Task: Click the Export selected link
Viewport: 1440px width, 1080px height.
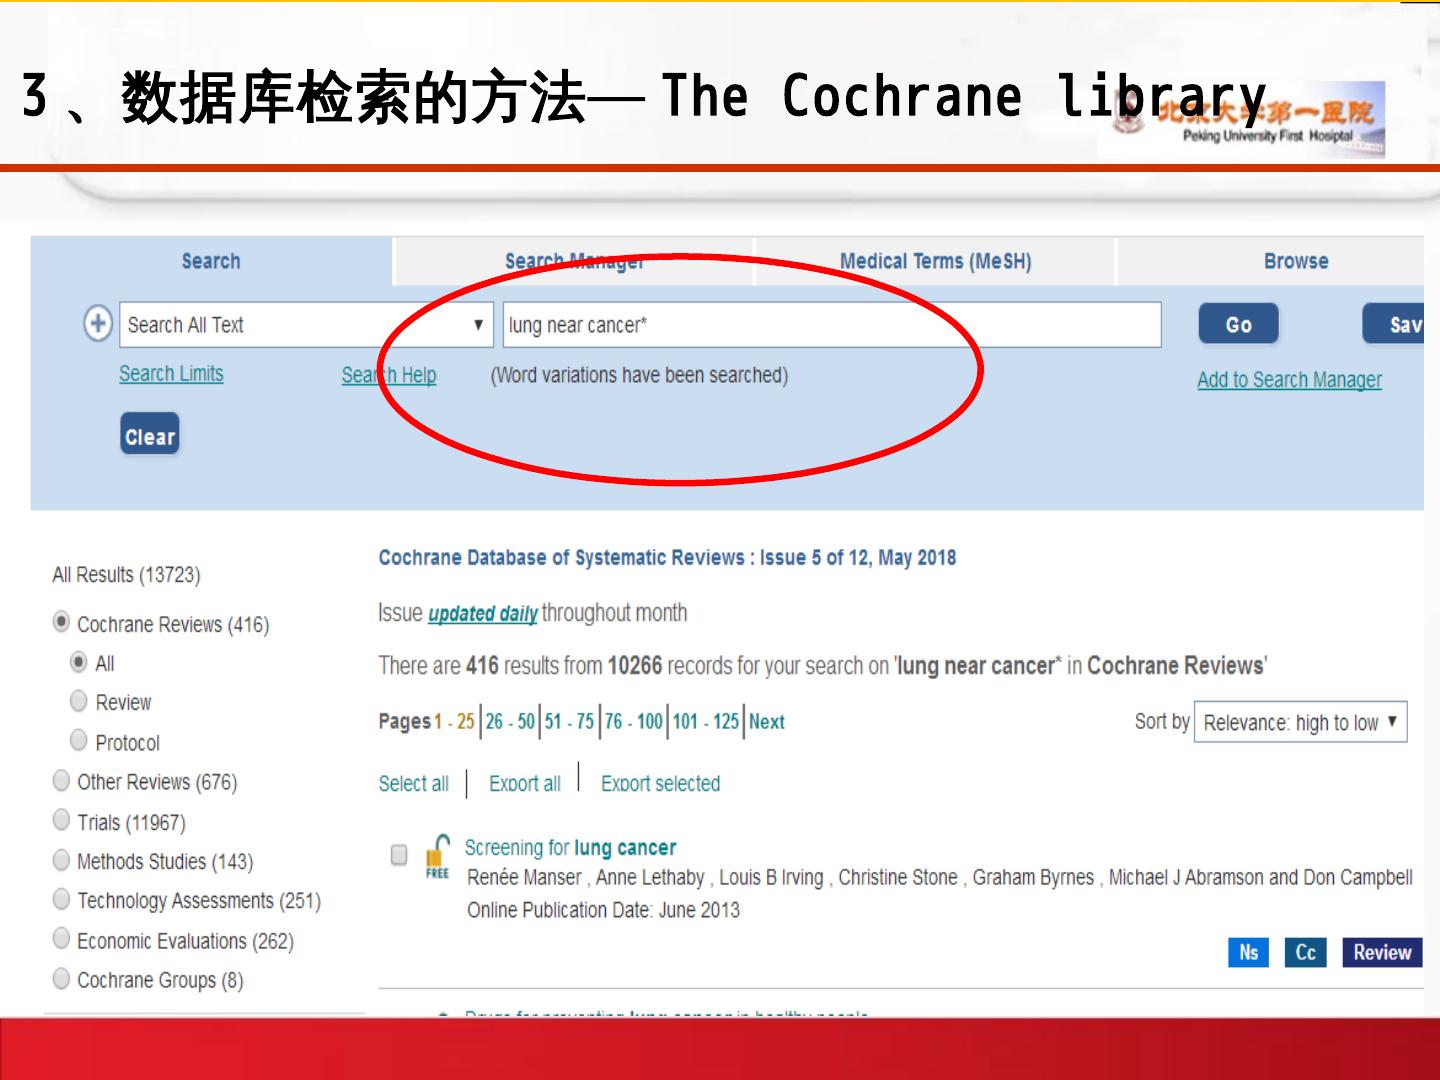Action: [660, 784]
